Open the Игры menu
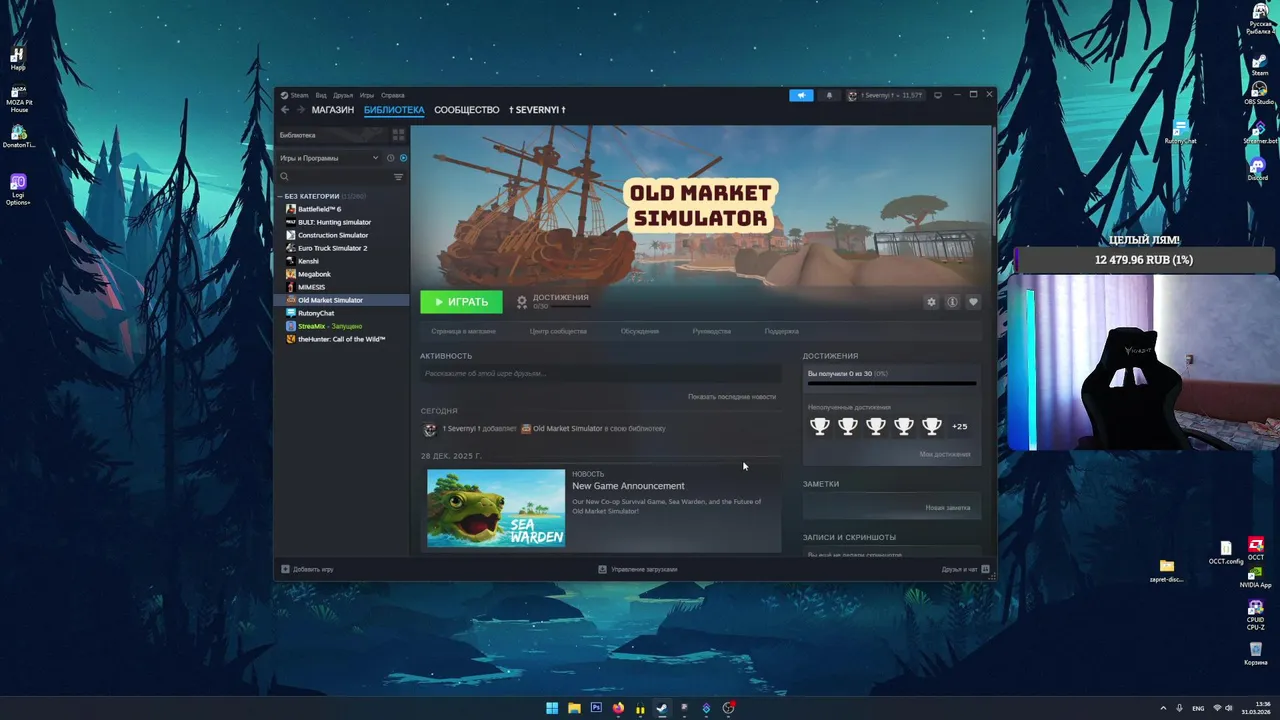Viewport: 1280px width, 720px height. point(367,95)
